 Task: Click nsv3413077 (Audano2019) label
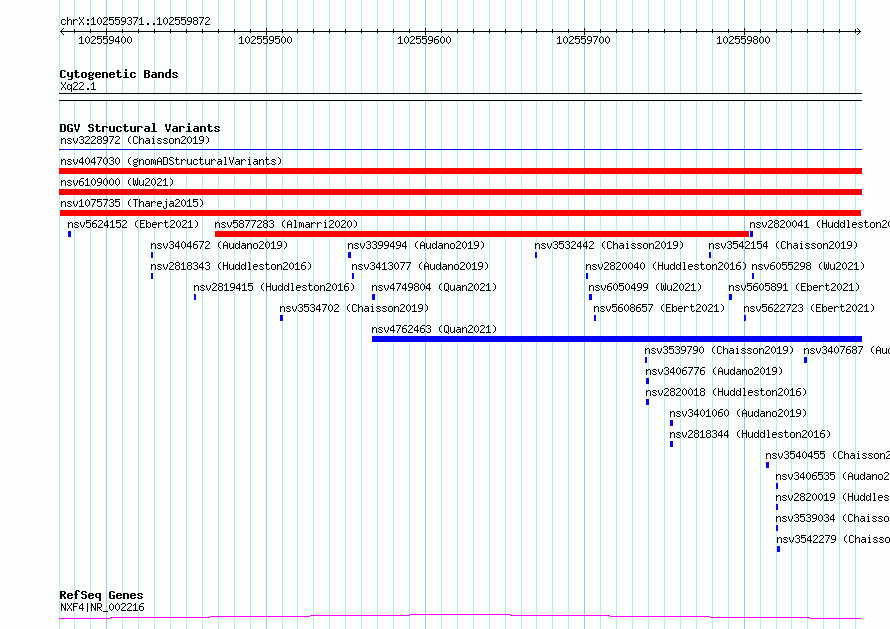pos(420,266)
